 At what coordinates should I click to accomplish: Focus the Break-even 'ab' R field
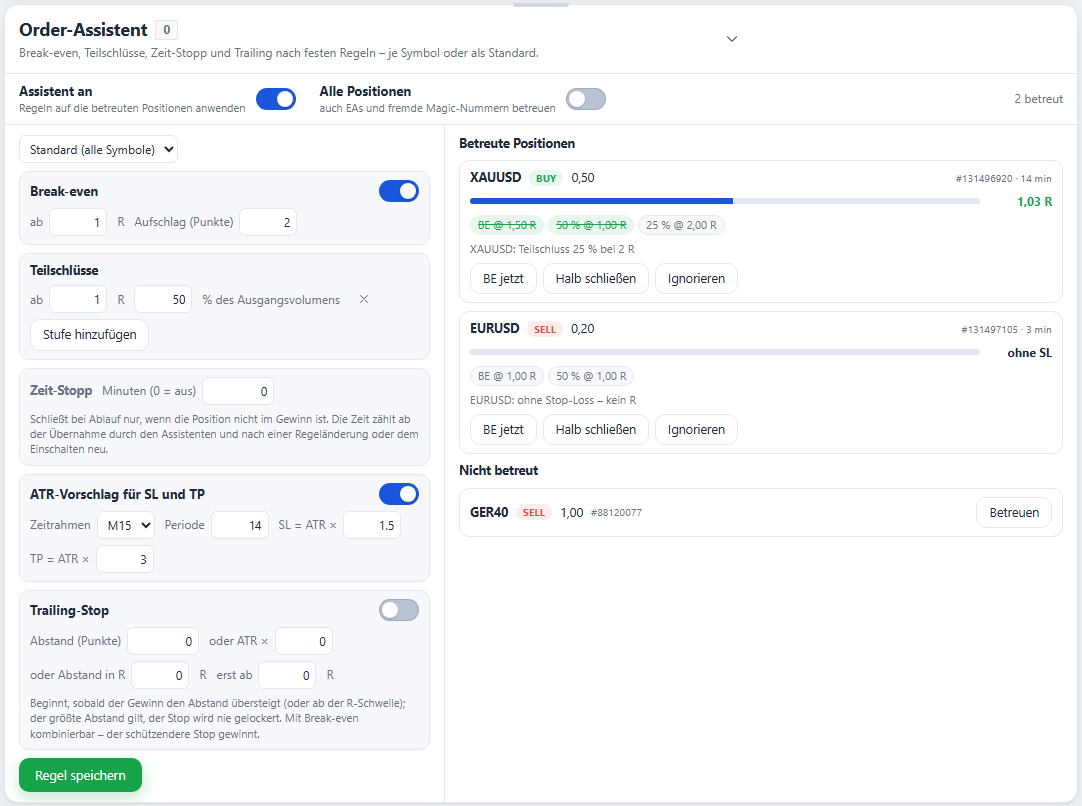click(78, 222)
